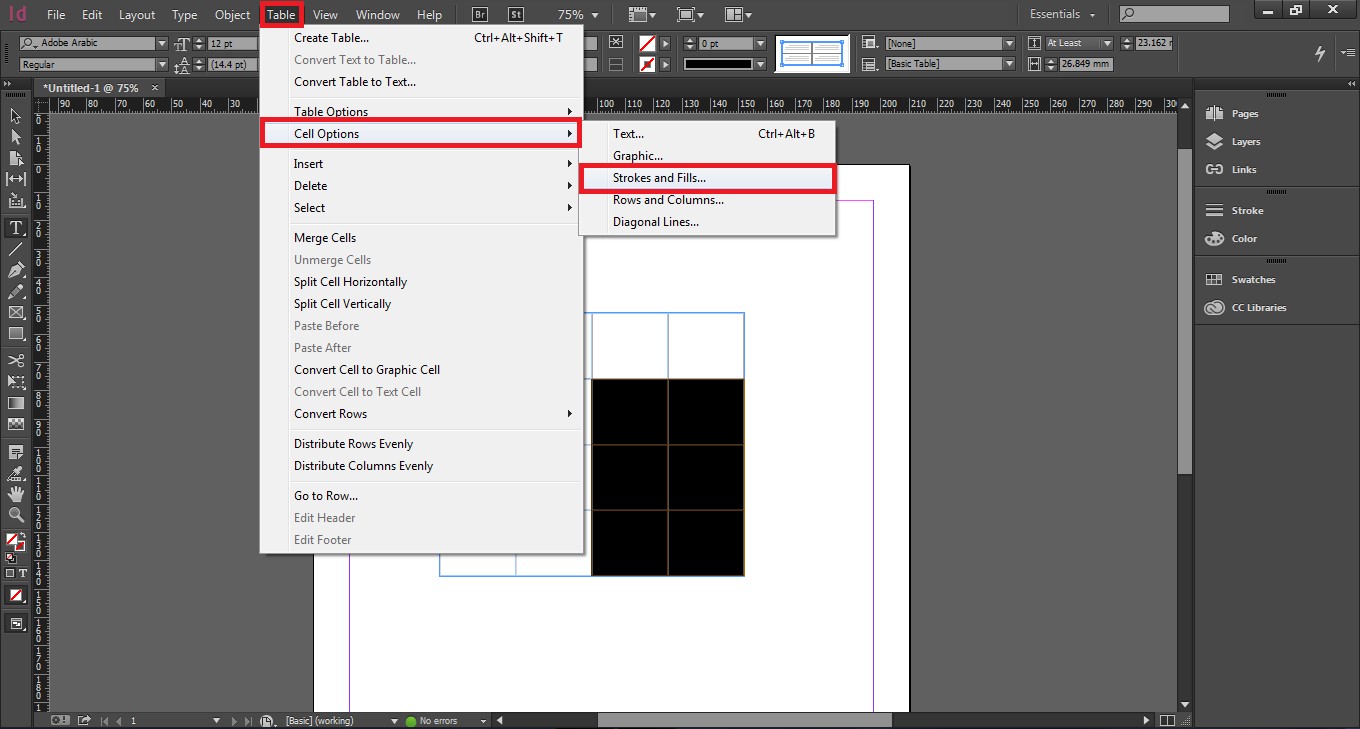Viewport: 1360px width, 729px height.
Task: Select the Eyedropper tool
Action: tap(16, 473)
